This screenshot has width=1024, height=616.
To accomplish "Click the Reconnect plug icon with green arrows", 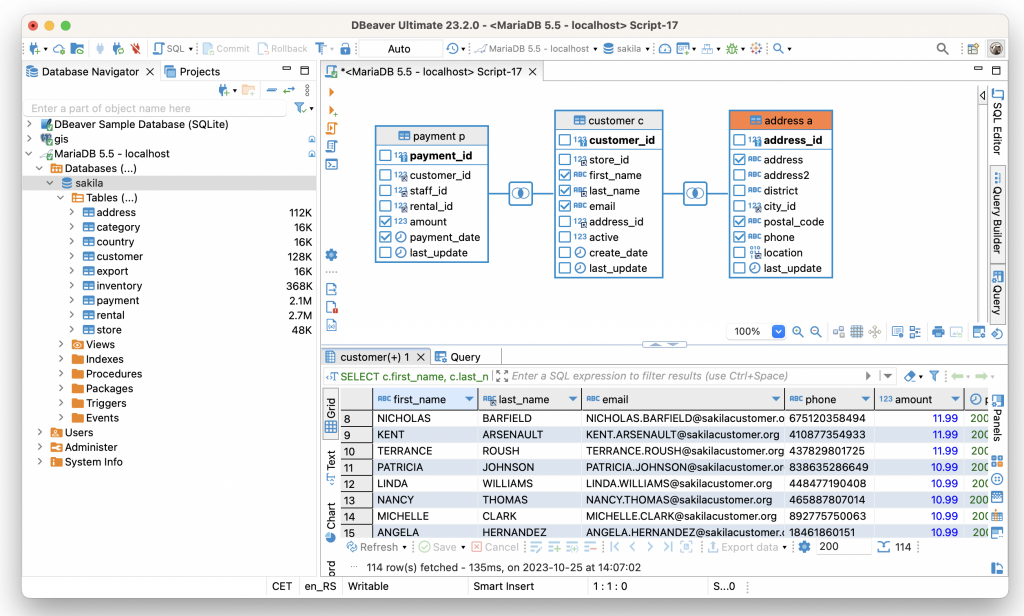I will (118, 48).
